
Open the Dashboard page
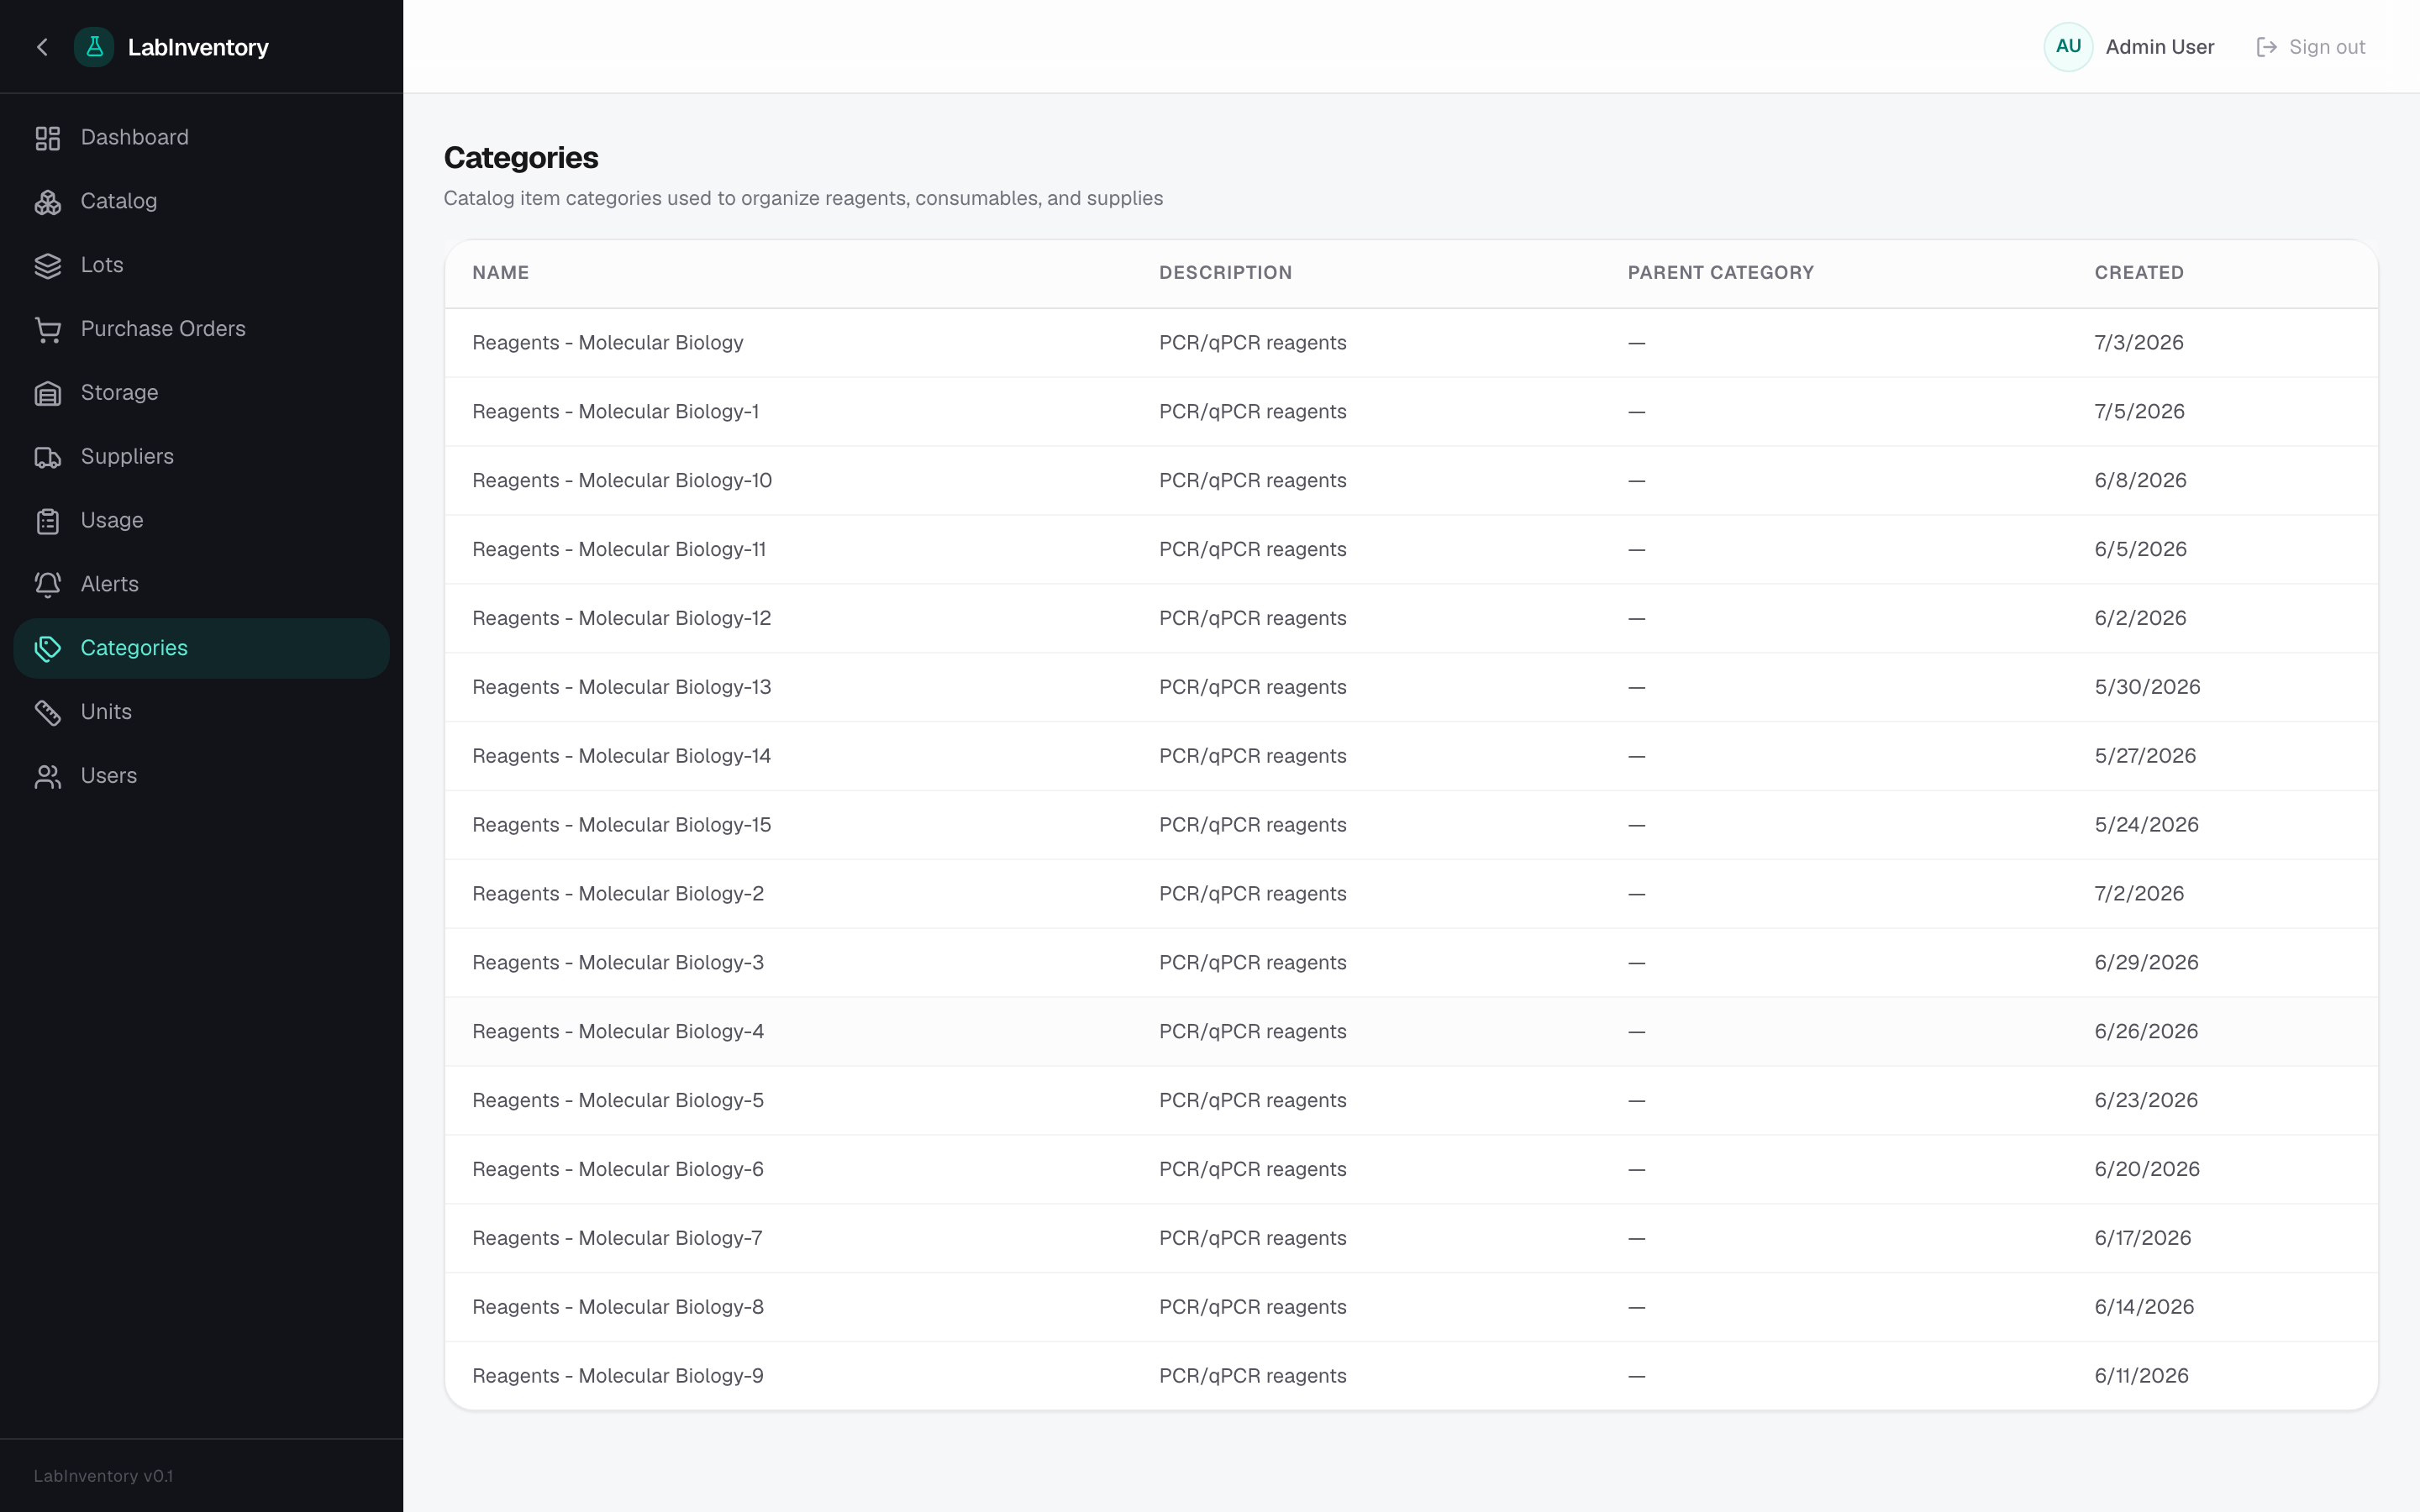pos(201,138)
